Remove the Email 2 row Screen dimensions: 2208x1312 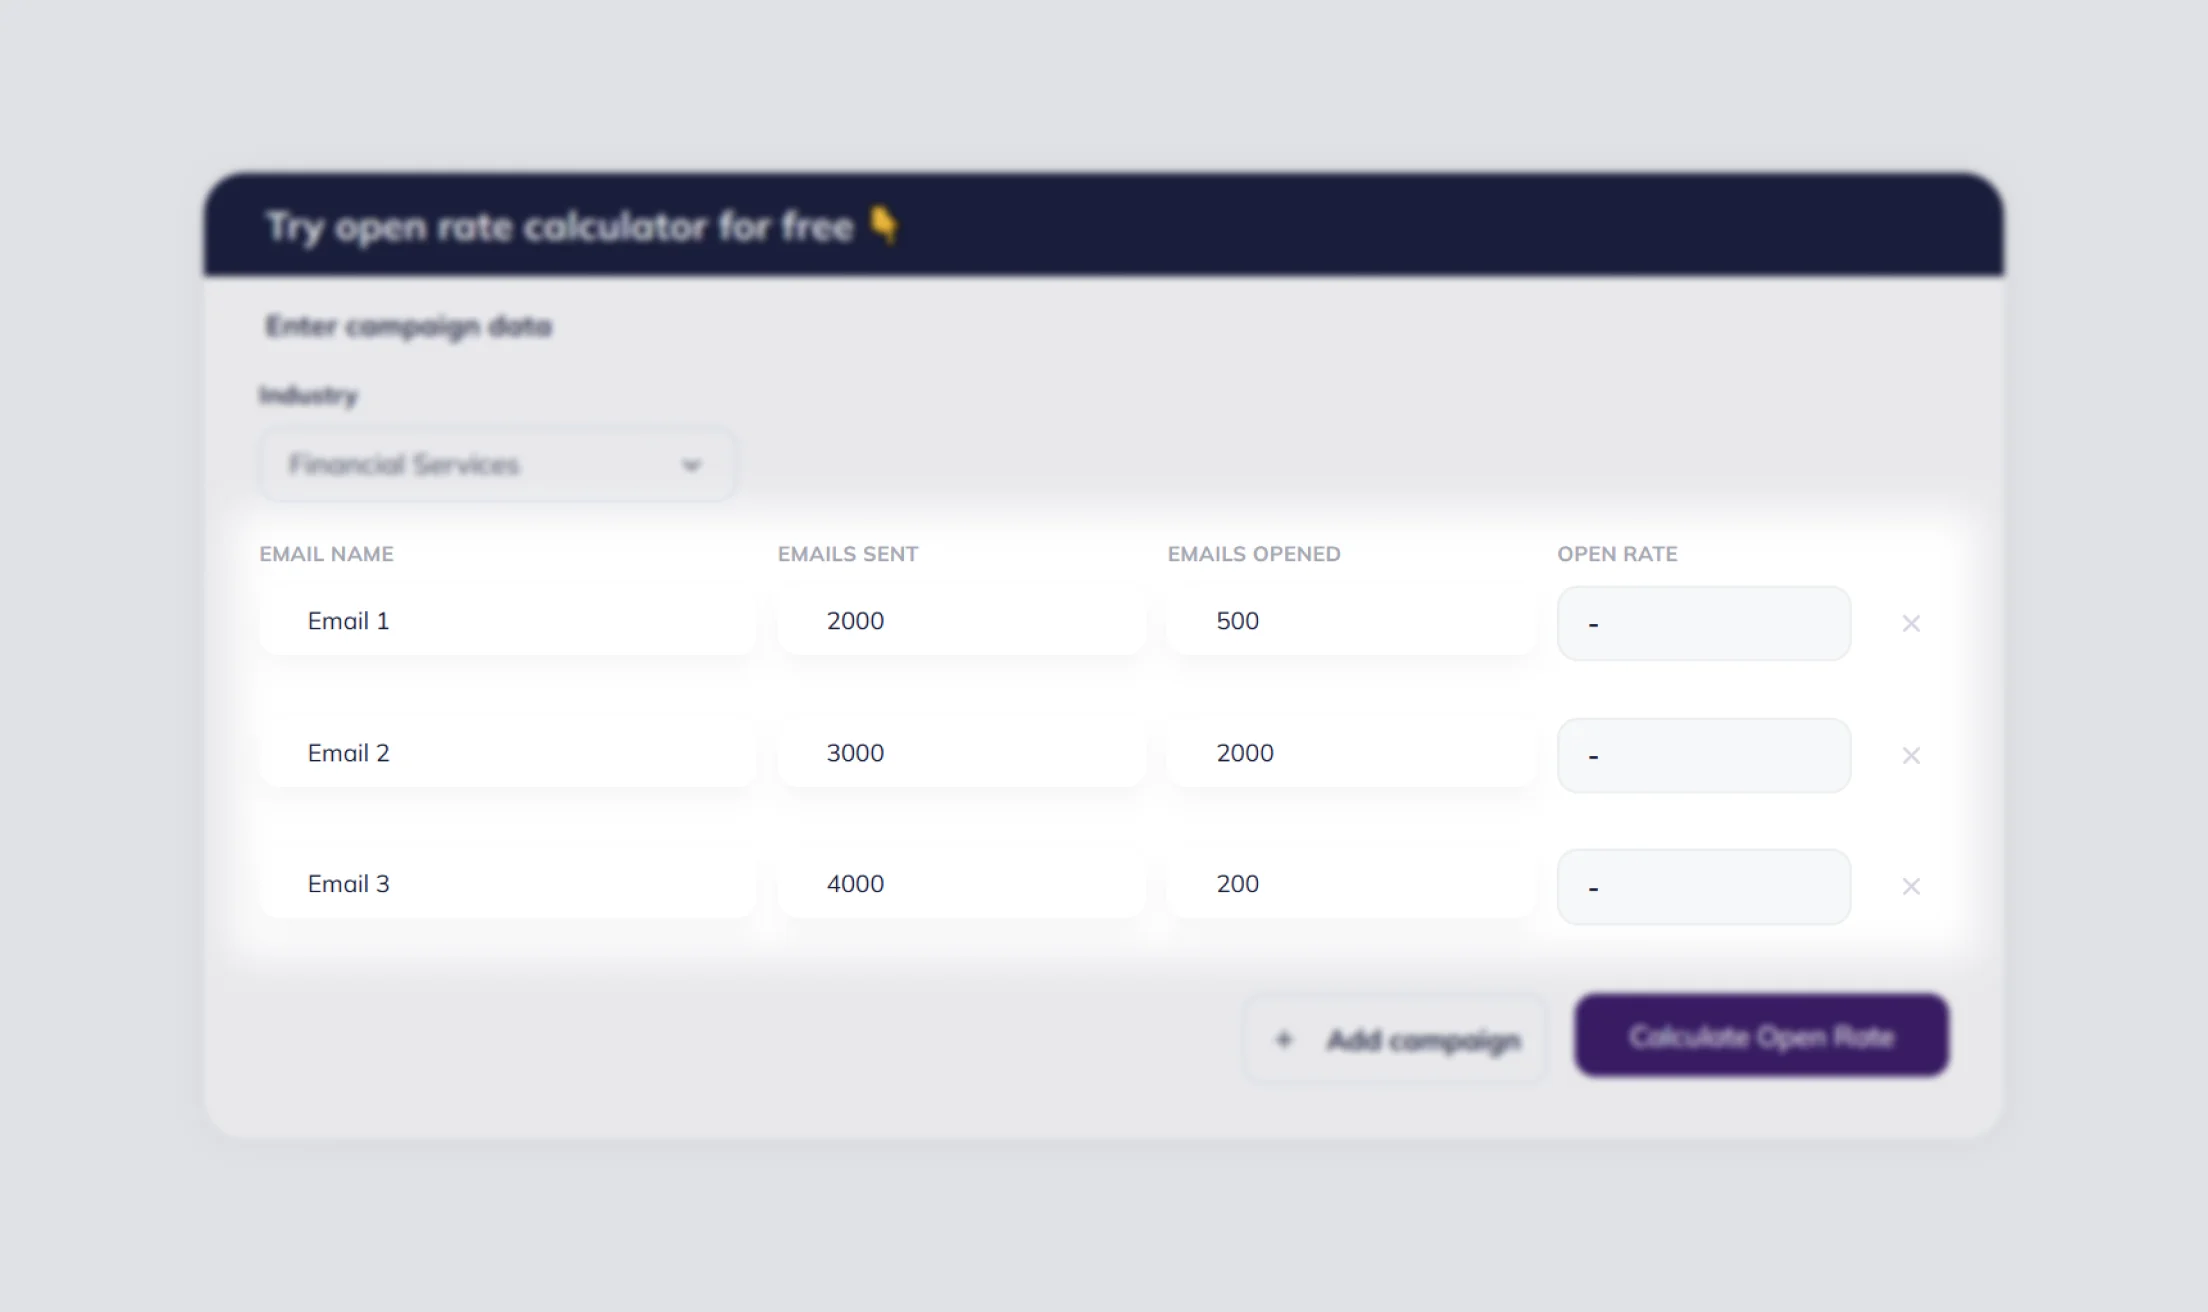coord(1910,755)
